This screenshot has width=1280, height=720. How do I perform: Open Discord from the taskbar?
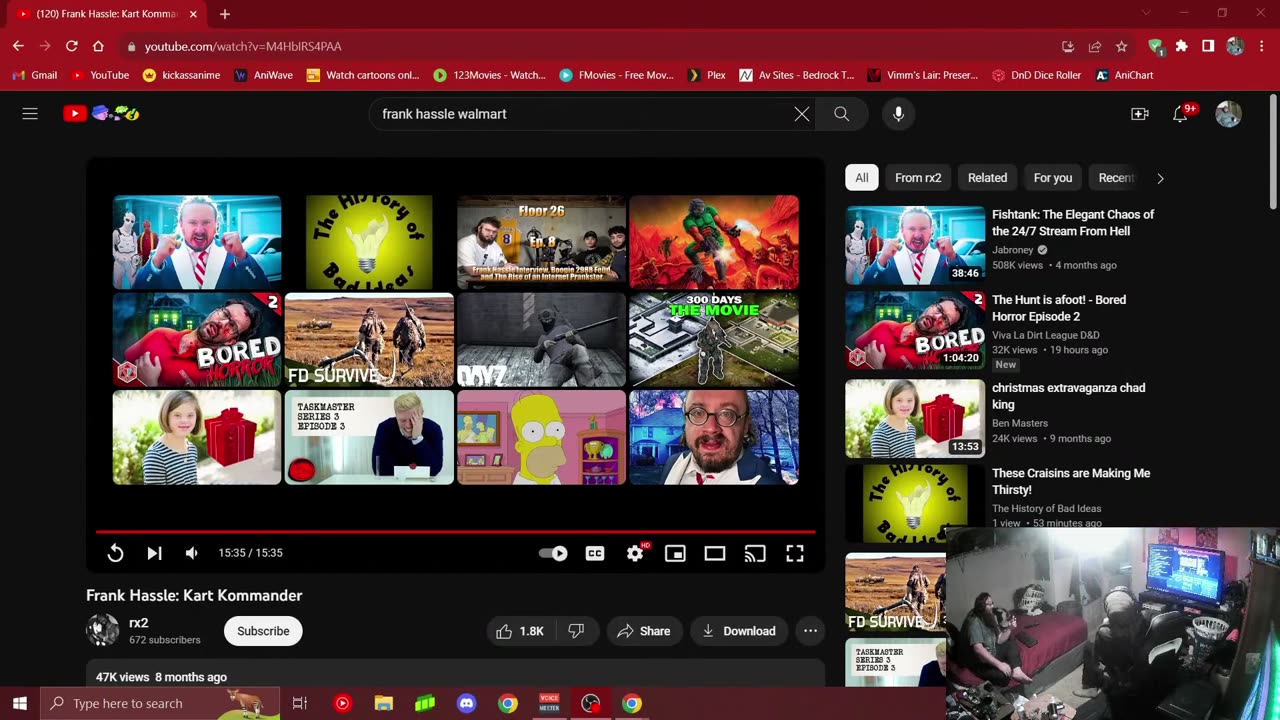pos(466,703)
